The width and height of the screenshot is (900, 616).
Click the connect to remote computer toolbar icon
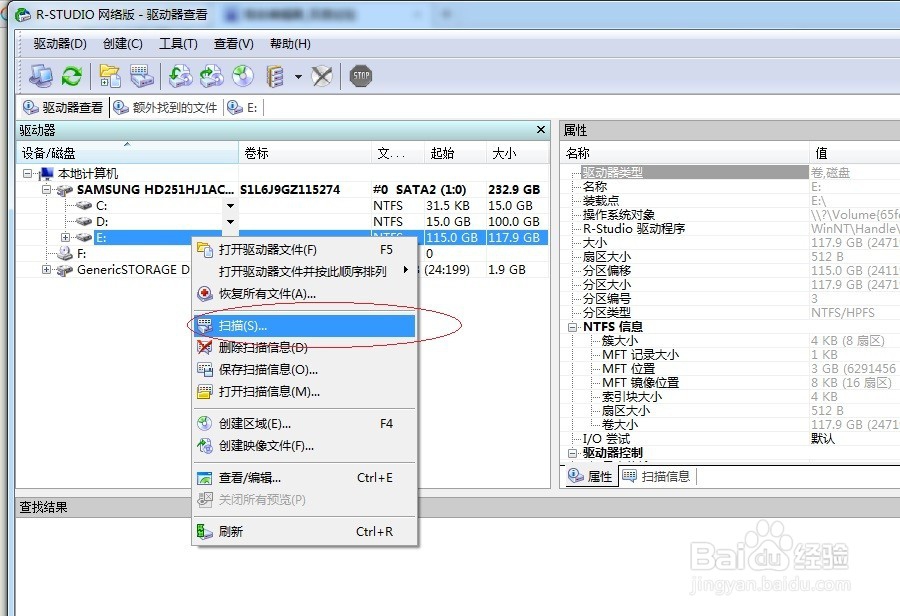(x=41, y=76)
